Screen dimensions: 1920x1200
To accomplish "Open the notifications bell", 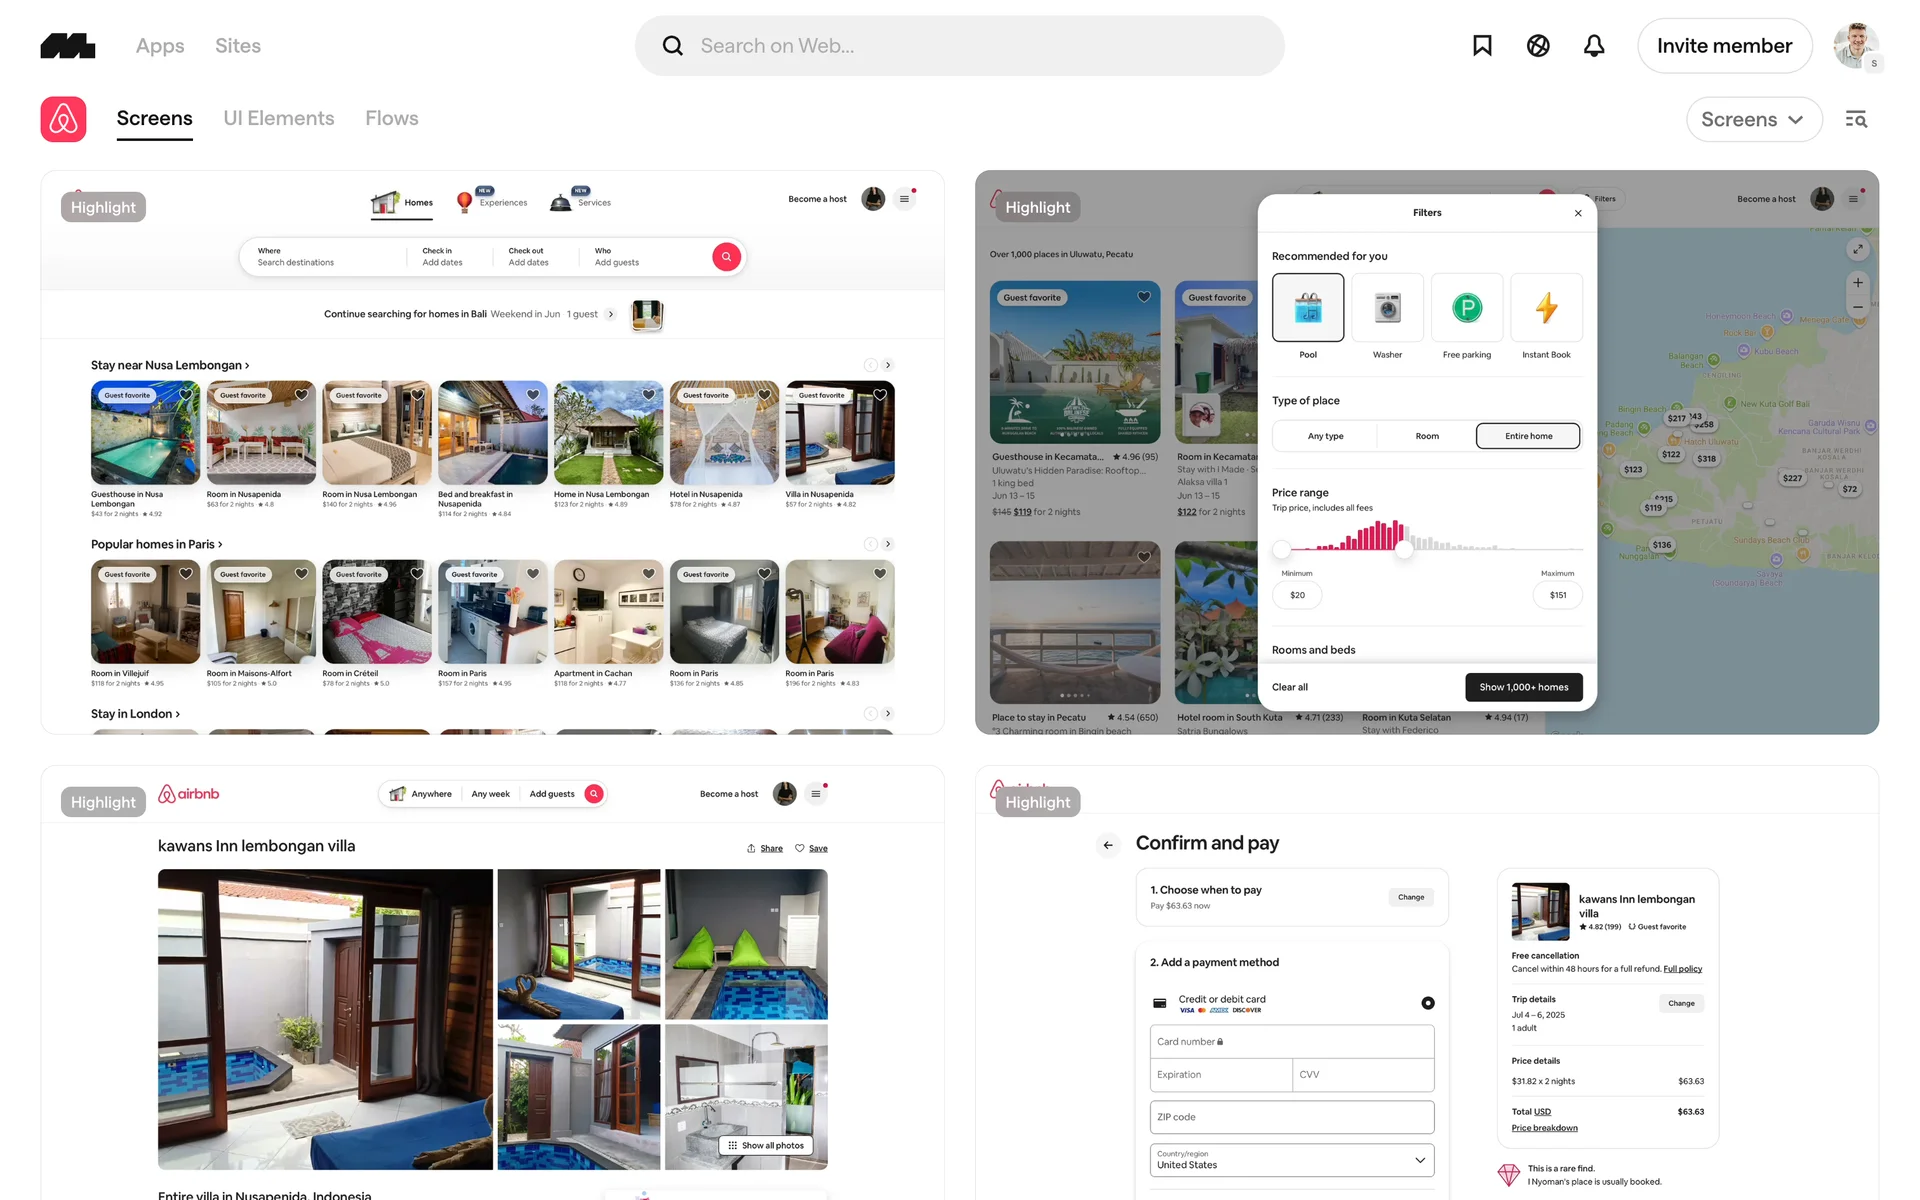I will point(1594,46).
